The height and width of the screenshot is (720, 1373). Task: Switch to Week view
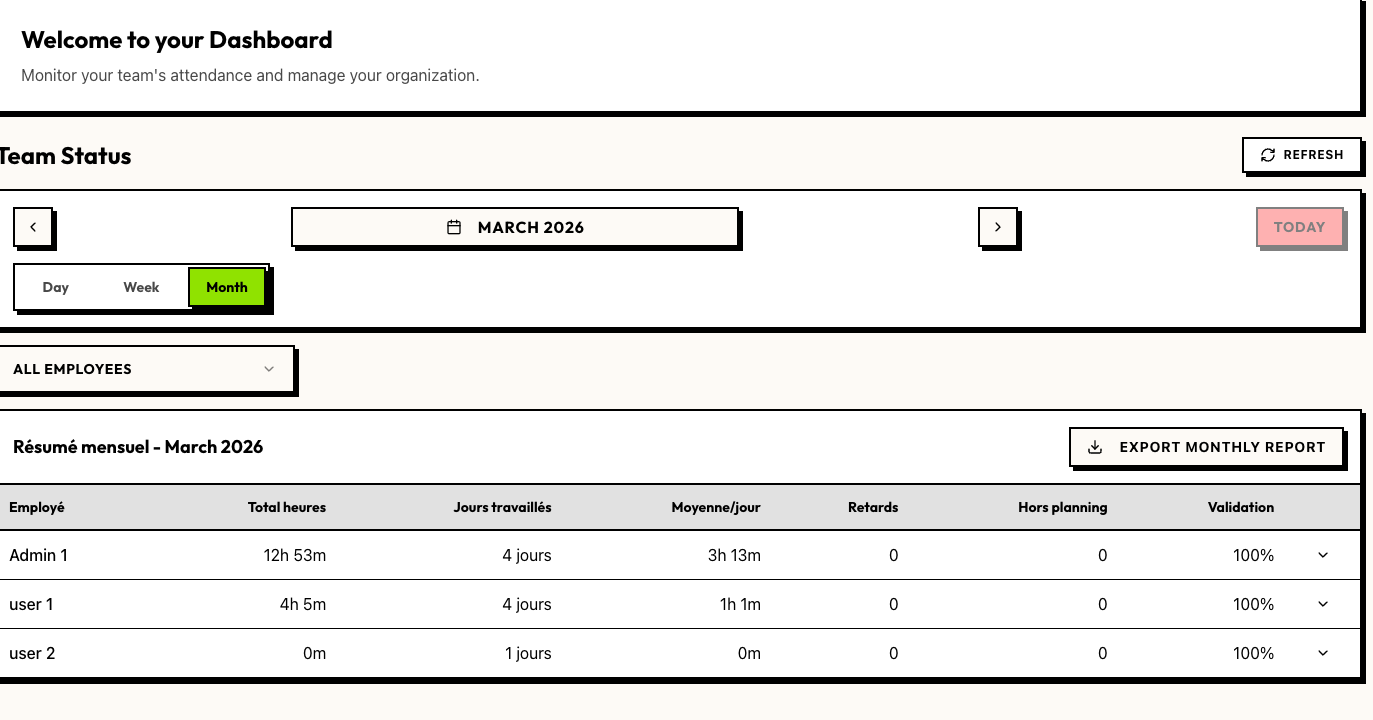[x=141, y=287]
